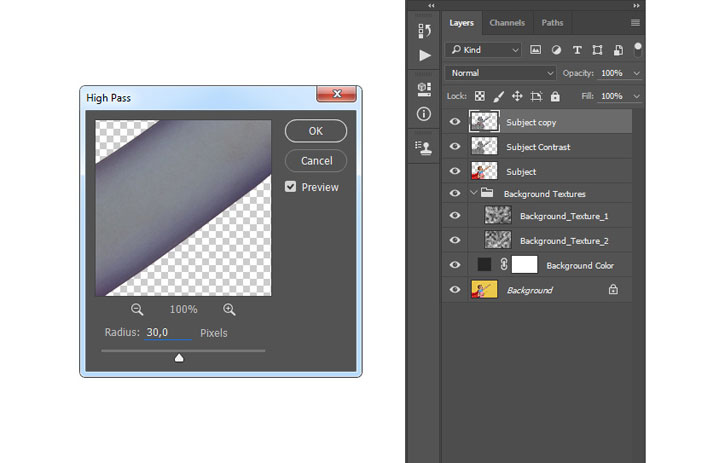Filter layers by type layers icon
725x463 pixels.
point(577,50)
